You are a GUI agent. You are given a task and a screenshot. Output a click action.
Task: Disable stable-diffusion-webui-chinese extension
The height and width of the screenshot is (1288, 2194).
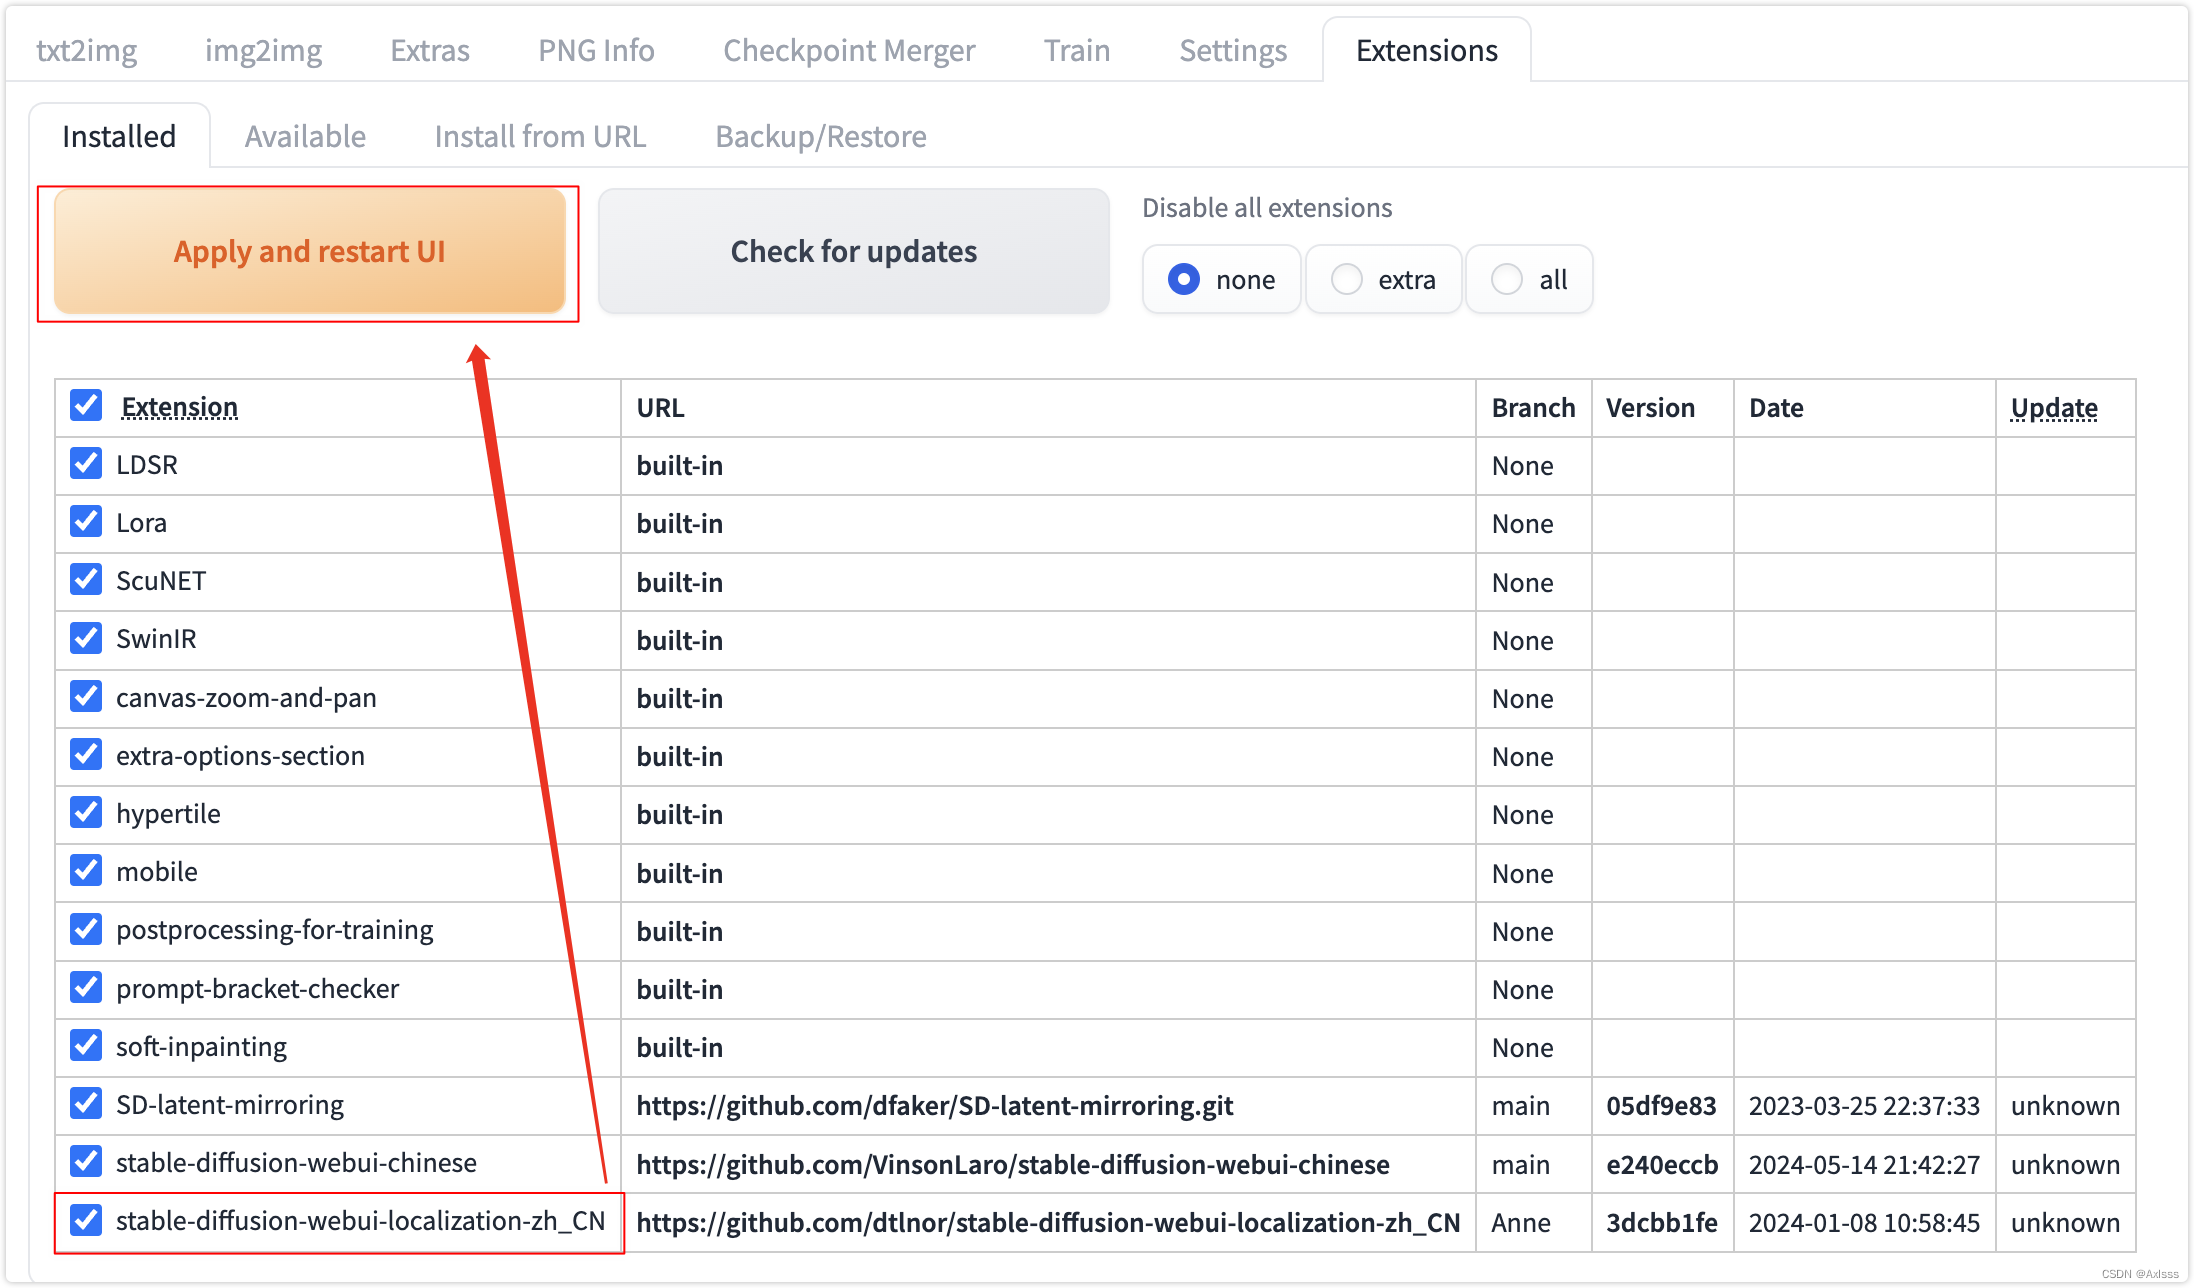tap(87, 1164)
